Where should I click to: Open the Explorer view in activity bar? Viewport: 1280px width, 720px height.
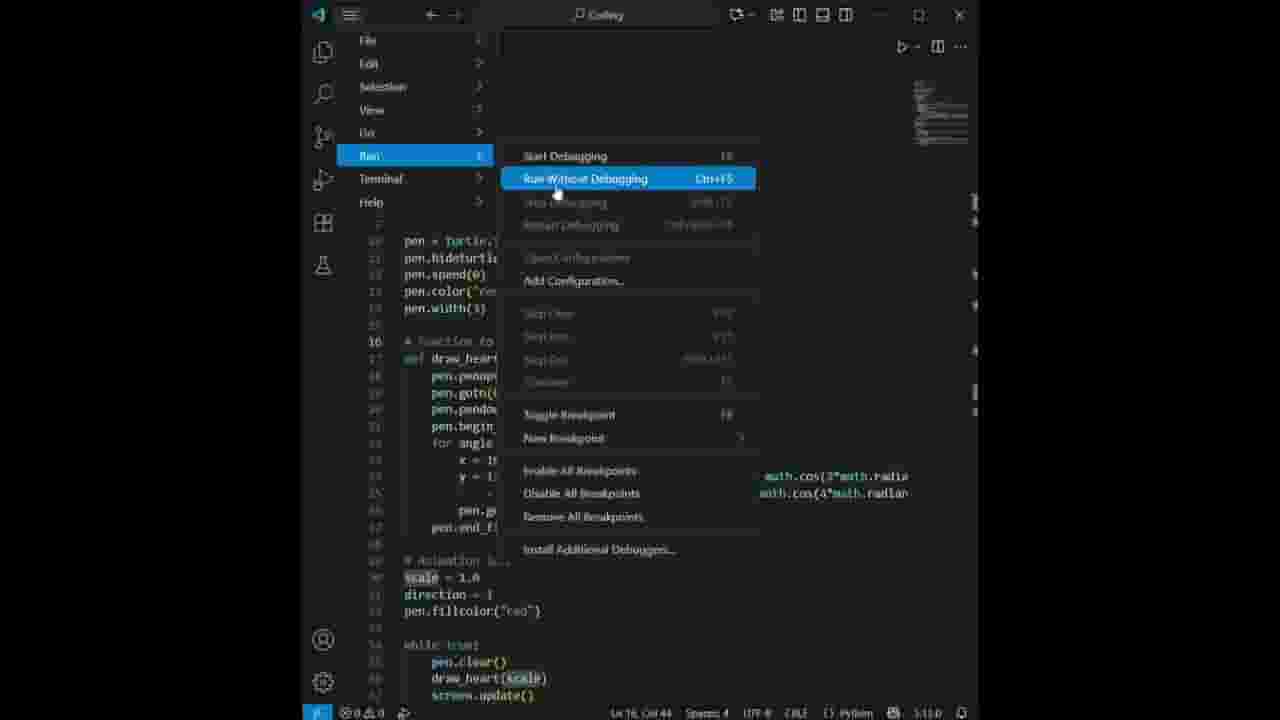point(323,52)
